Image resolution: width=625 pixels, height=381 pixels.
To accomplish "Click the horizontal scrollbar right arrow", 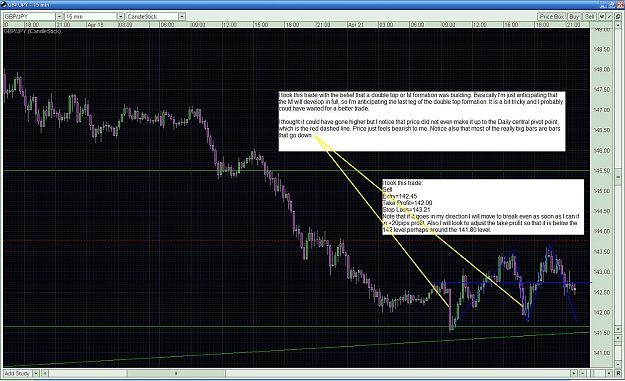I will pyautogui.click(x=574, y=373).
